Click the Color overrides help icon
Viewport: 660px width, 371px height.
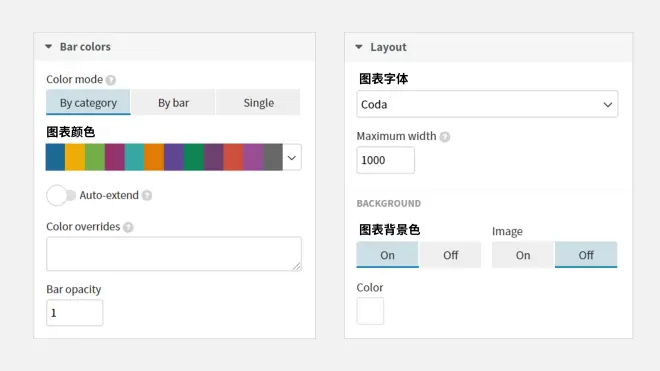pos(128,227)
